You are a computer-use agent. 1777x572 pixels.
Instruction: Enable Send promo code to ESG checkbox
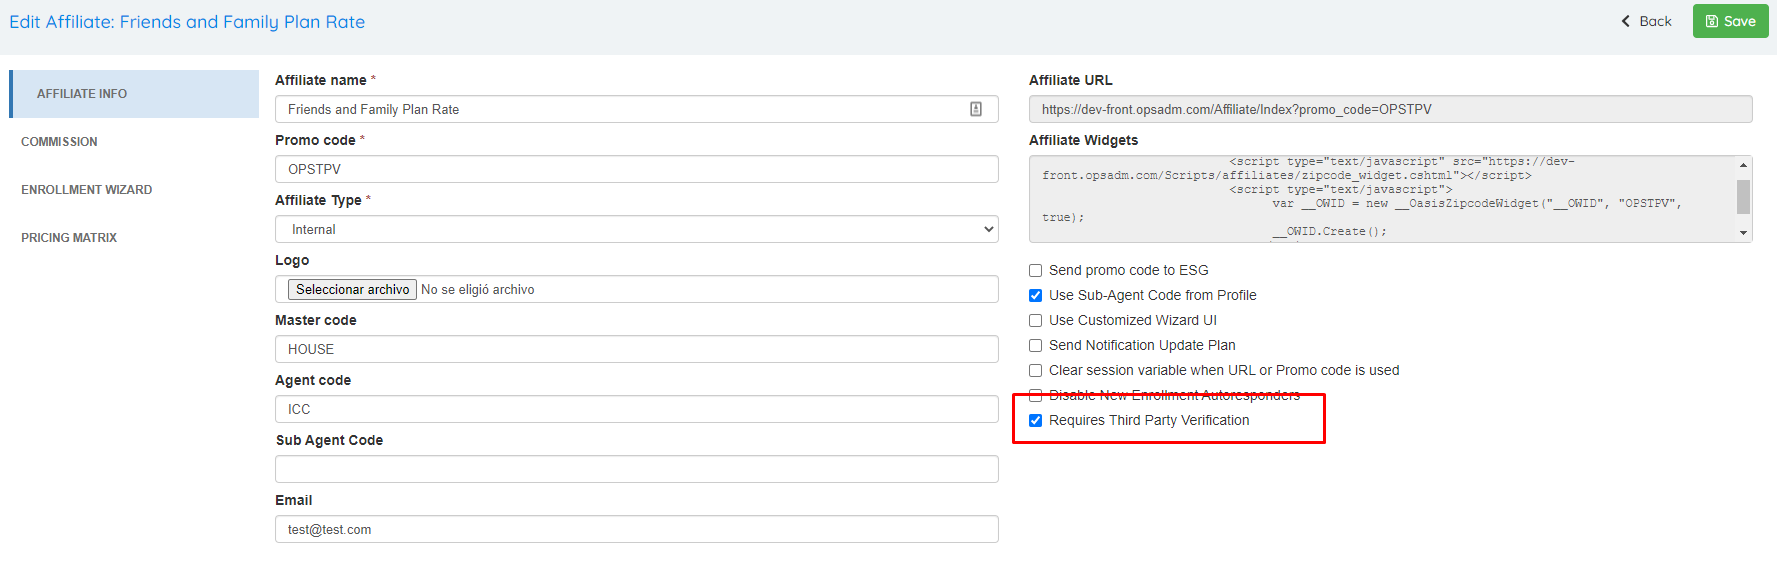(x=1036, y=271)
